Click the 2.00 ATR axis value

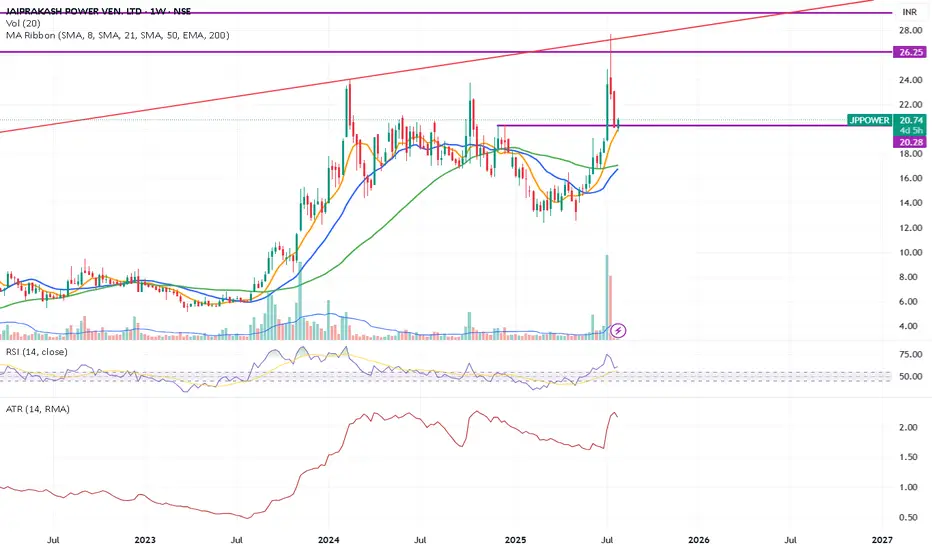point(908,428)
